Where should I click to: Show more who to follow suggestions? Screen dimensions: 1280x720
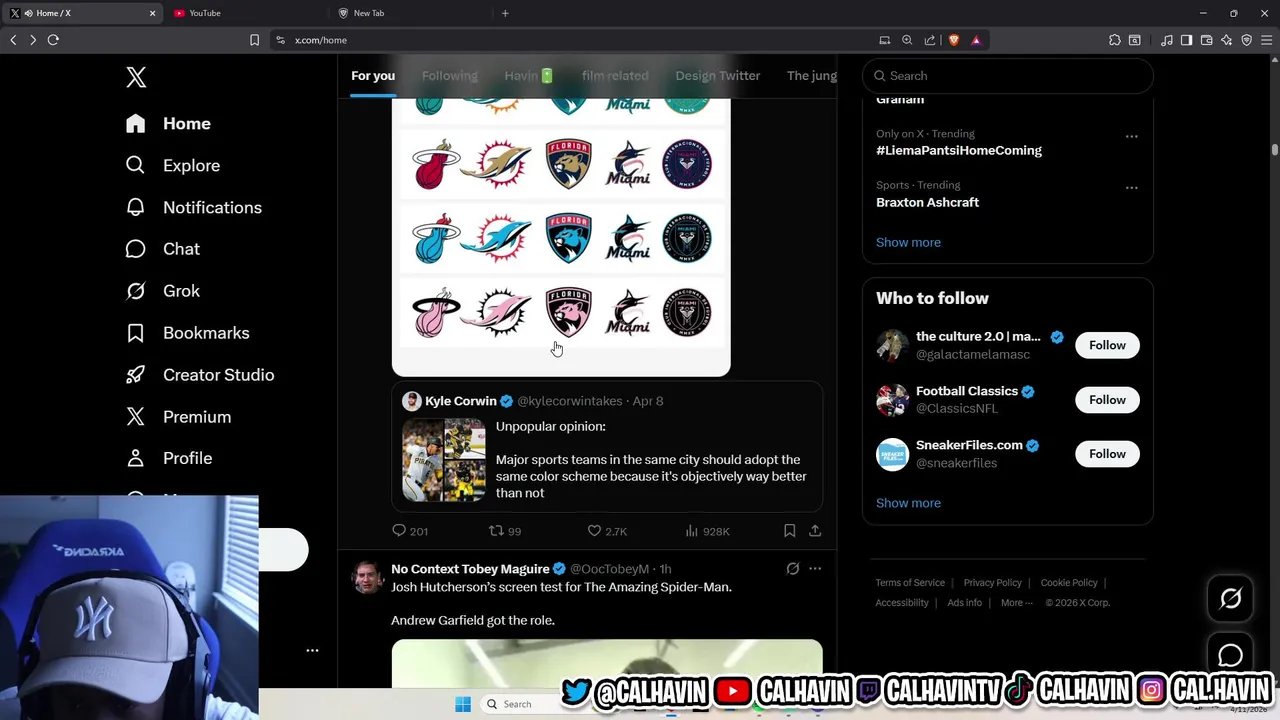(x=908, y=503)
